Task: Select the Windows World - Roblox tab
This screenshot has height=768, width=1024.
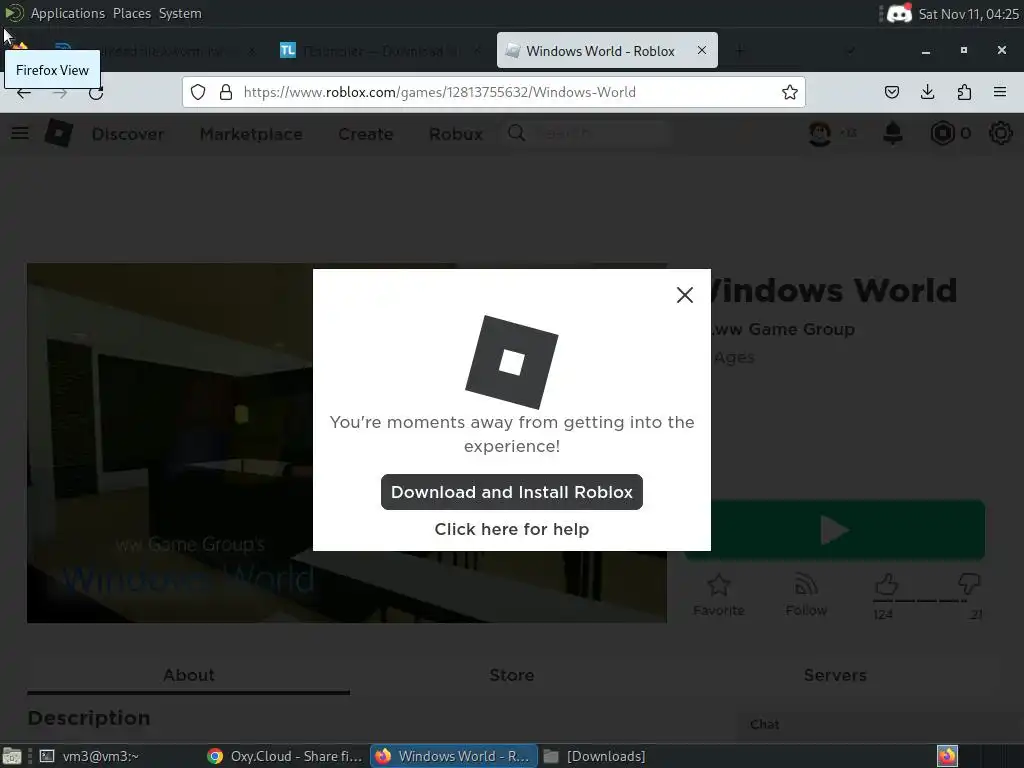Action: [607, 50]
